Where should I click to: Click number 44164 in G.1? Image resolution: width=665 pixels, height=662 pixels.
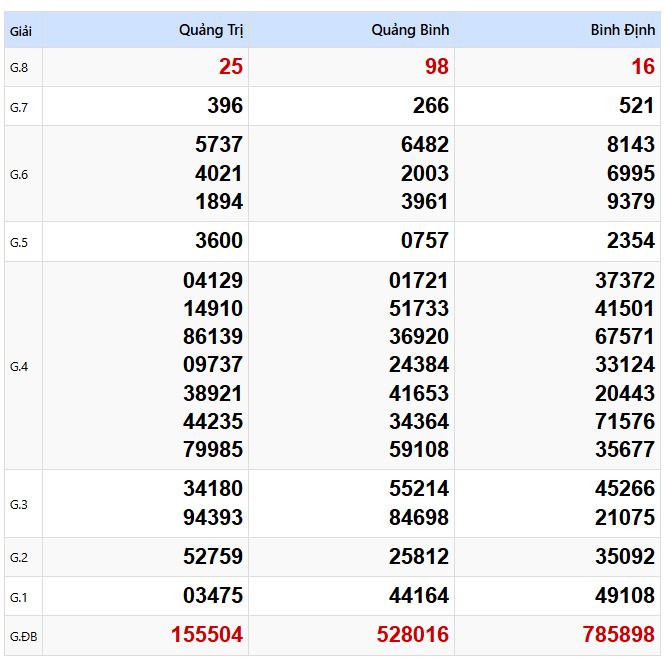pos(419,595)
